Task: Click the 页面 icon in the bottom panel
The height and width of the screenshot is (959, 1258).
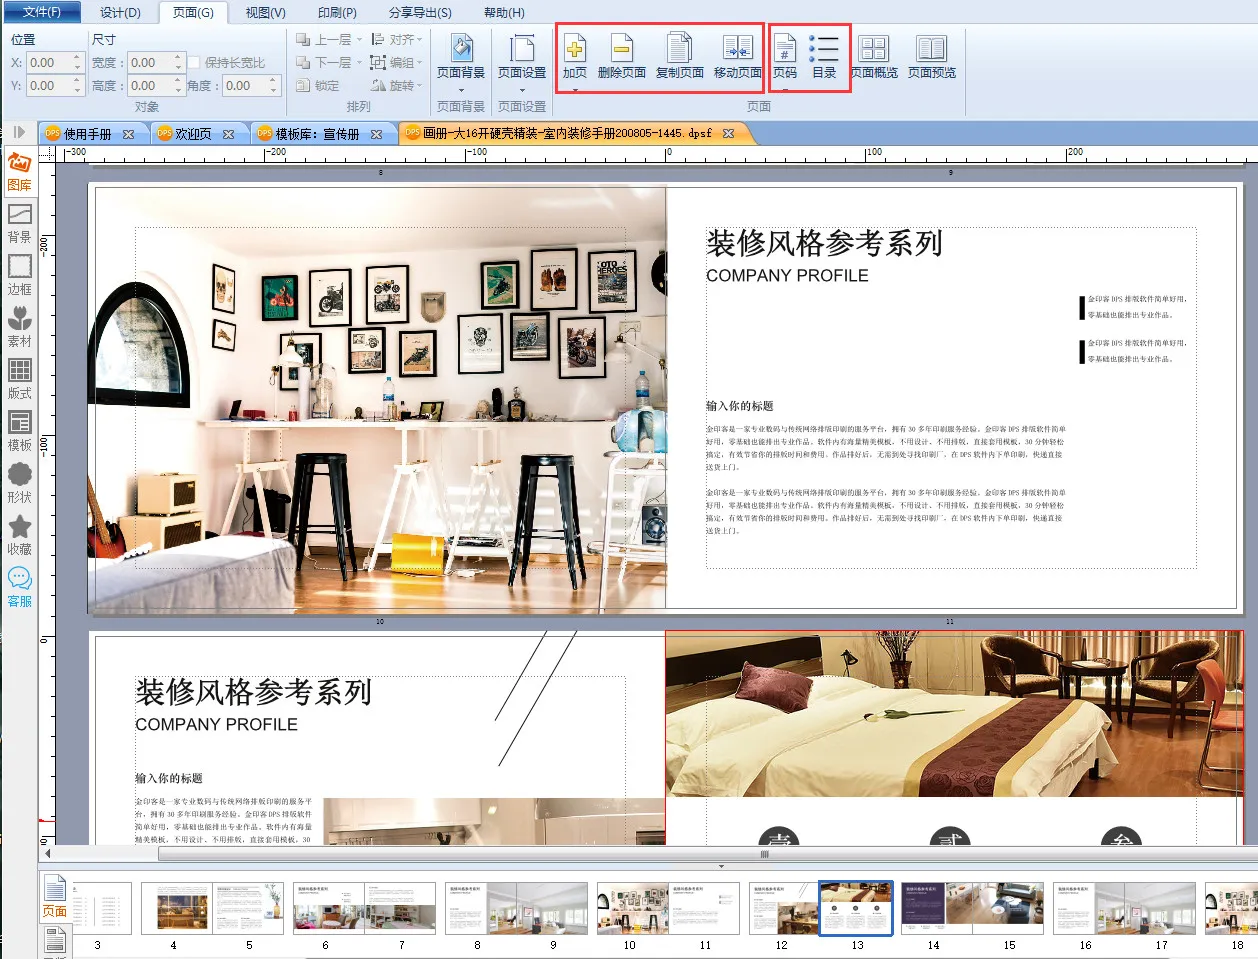Action: 54,897
